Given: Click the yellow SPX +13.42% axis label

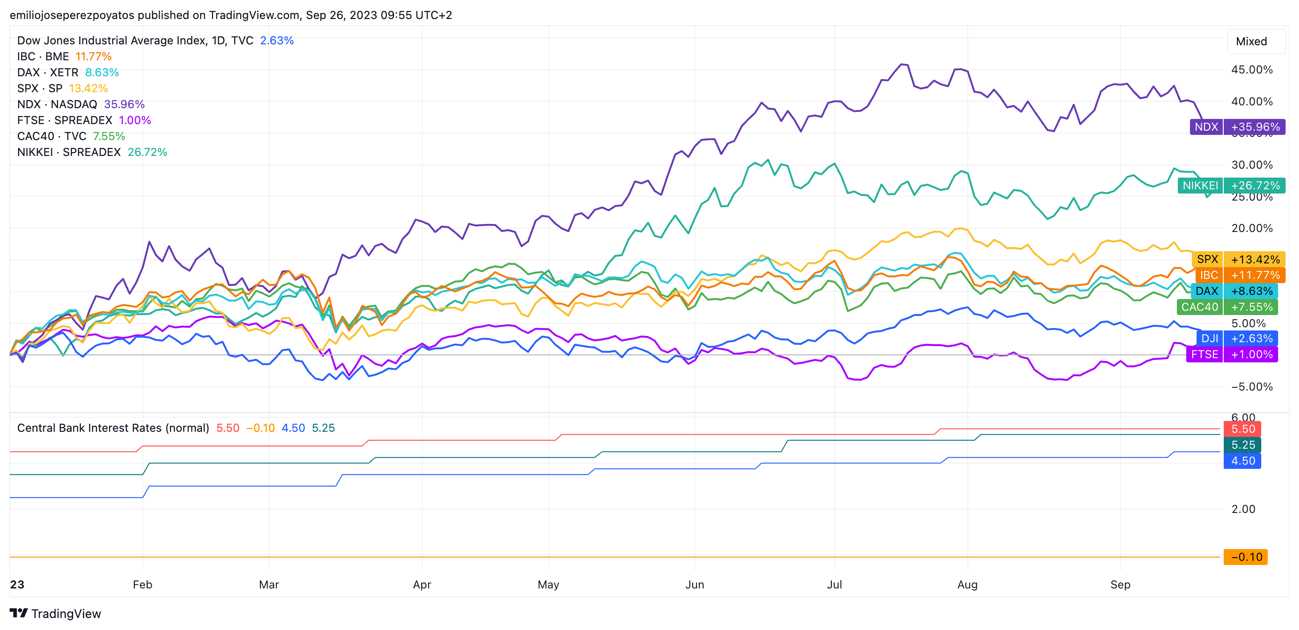Looking at the screenshot, I should pyautogui.click(x=1237, y=260).
